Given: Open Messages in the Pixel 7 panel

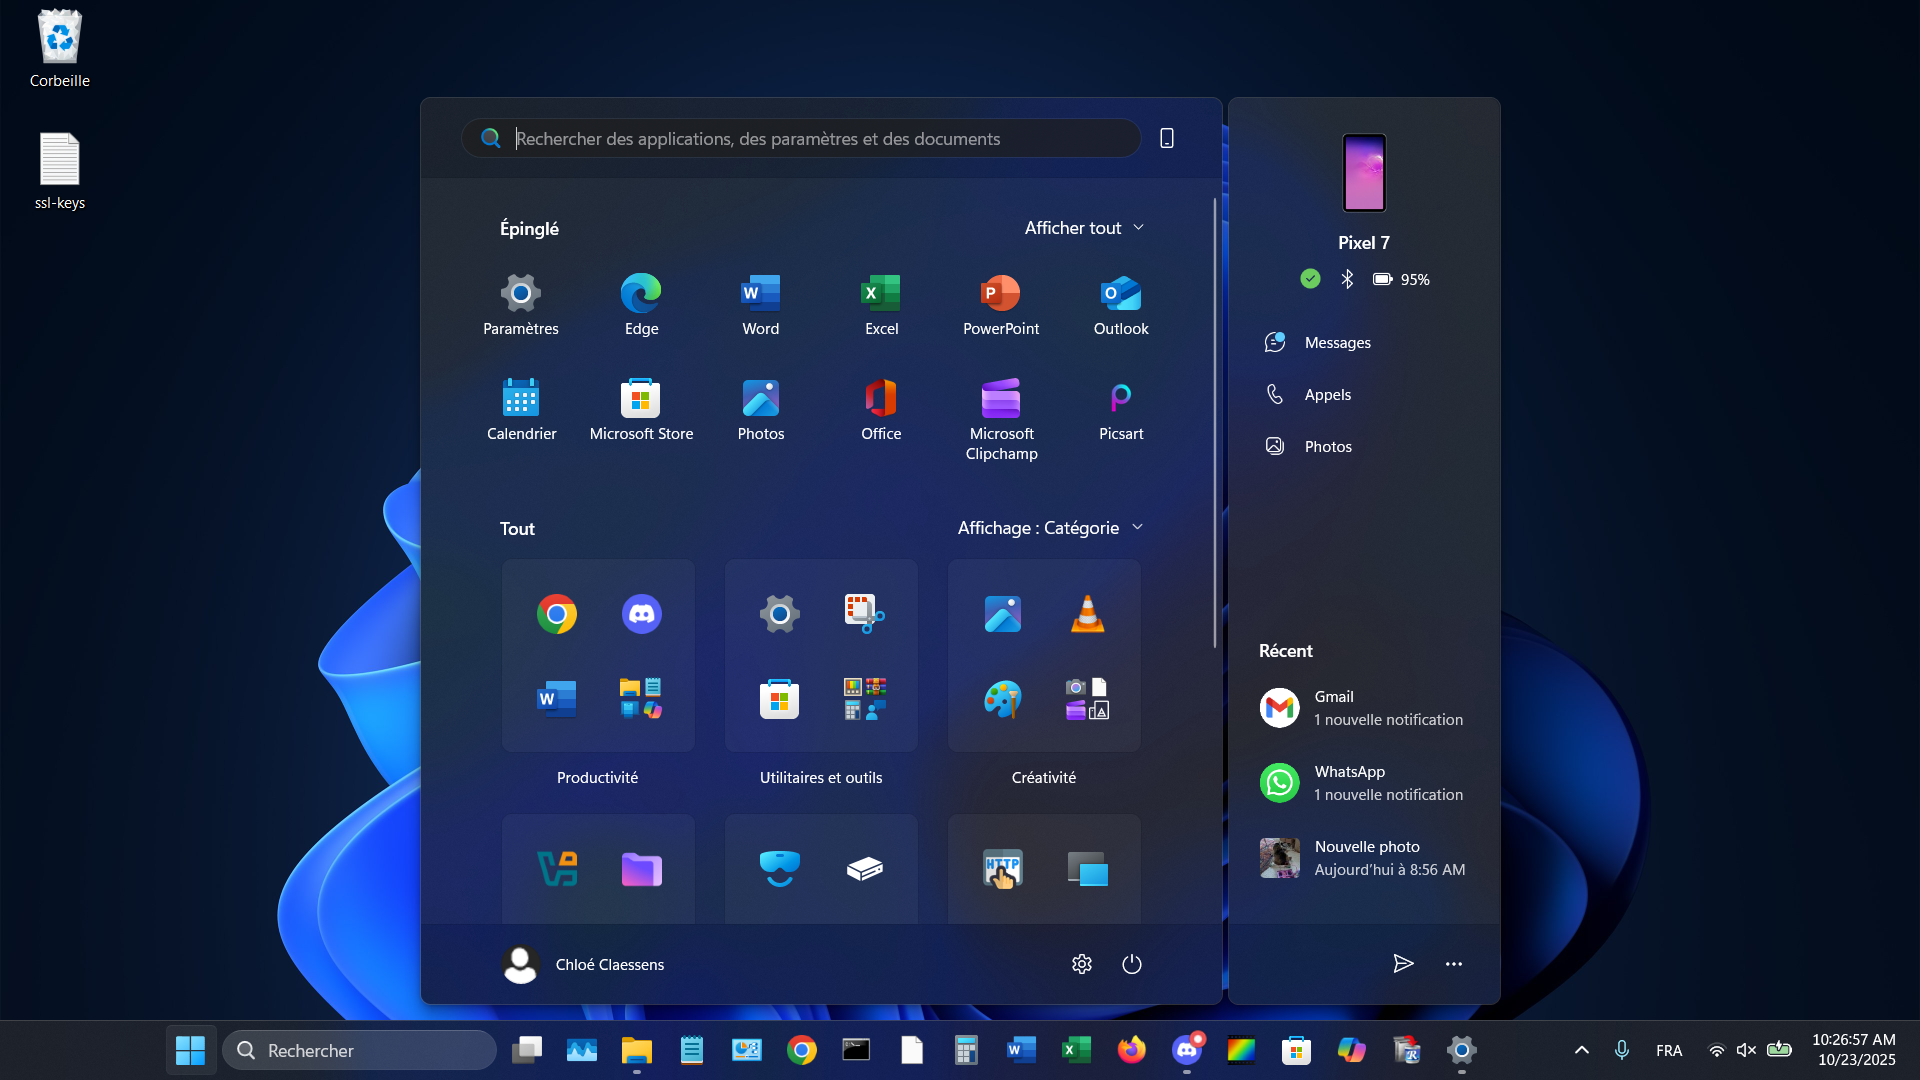Looking at the screenshot, I should tap(1336, 342).
